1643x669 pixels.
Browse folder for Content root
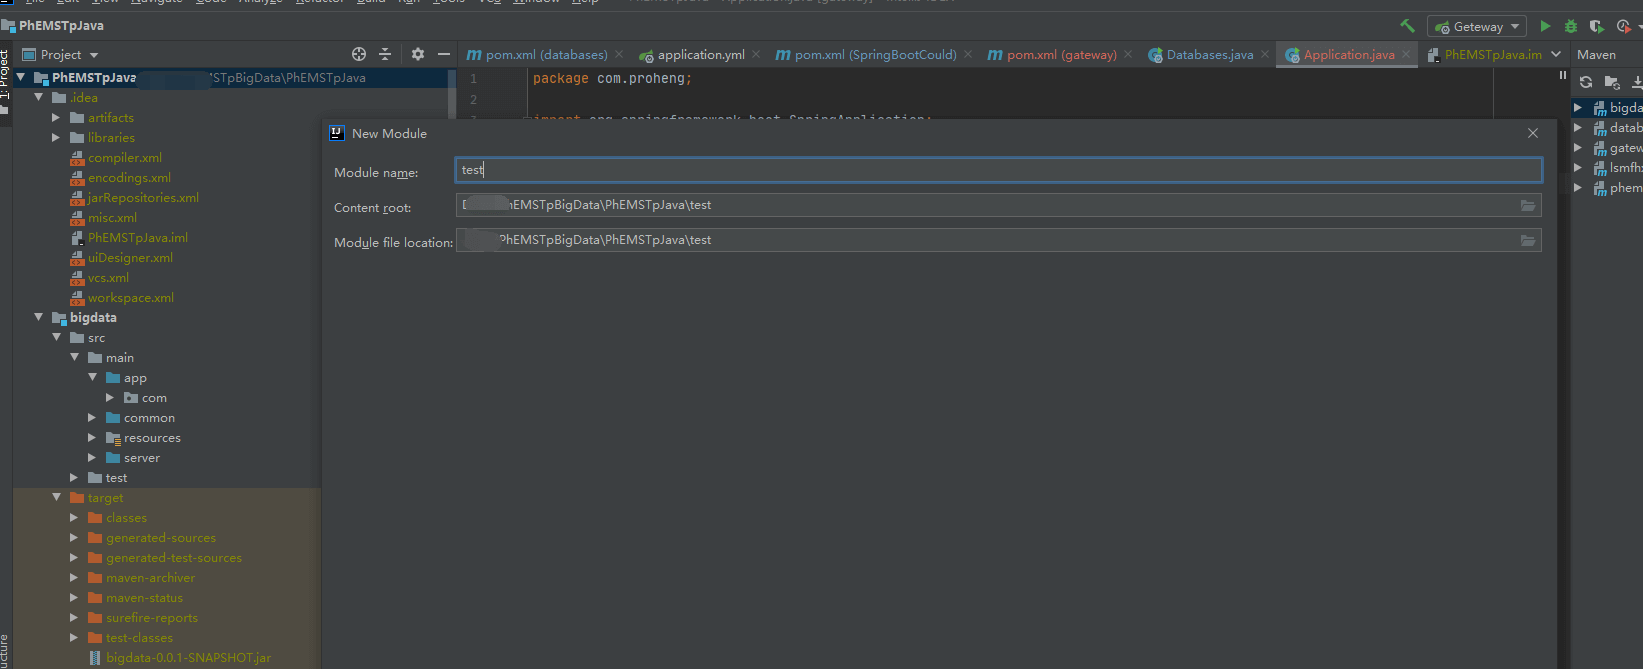tap(1527, 205)
